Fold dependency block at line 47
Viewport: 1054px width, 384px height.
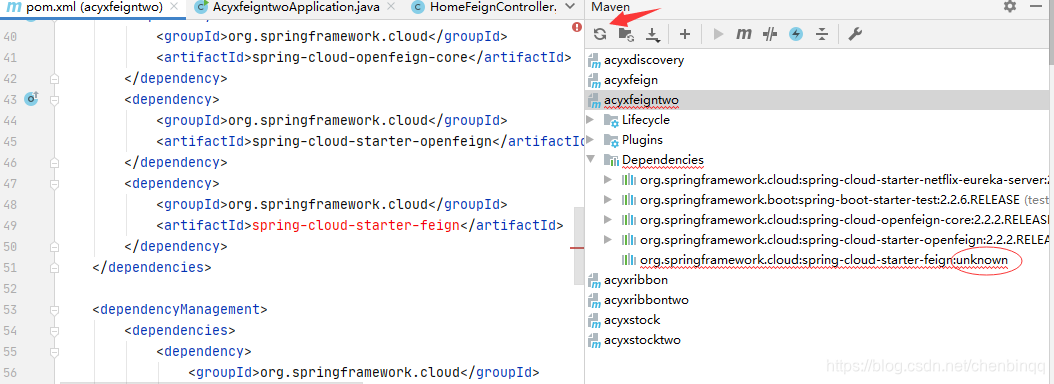(54, 183)
